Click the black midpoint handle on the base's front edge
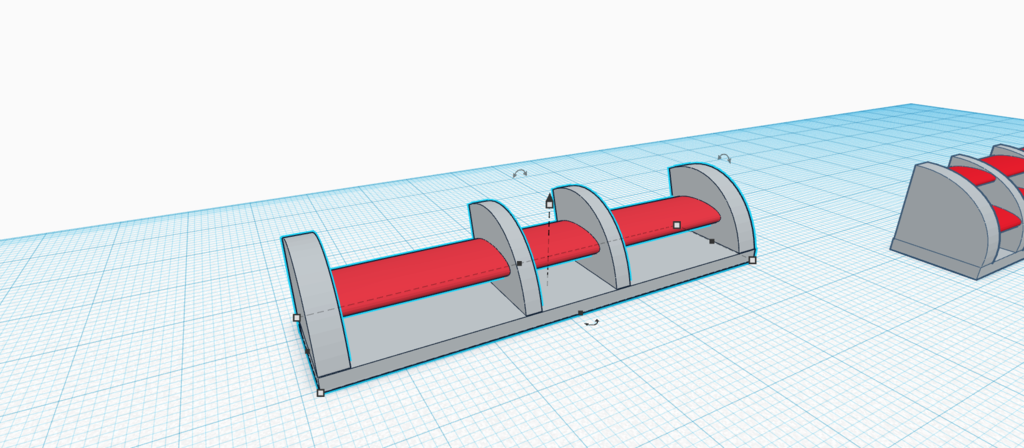 (x=581, y=313)
